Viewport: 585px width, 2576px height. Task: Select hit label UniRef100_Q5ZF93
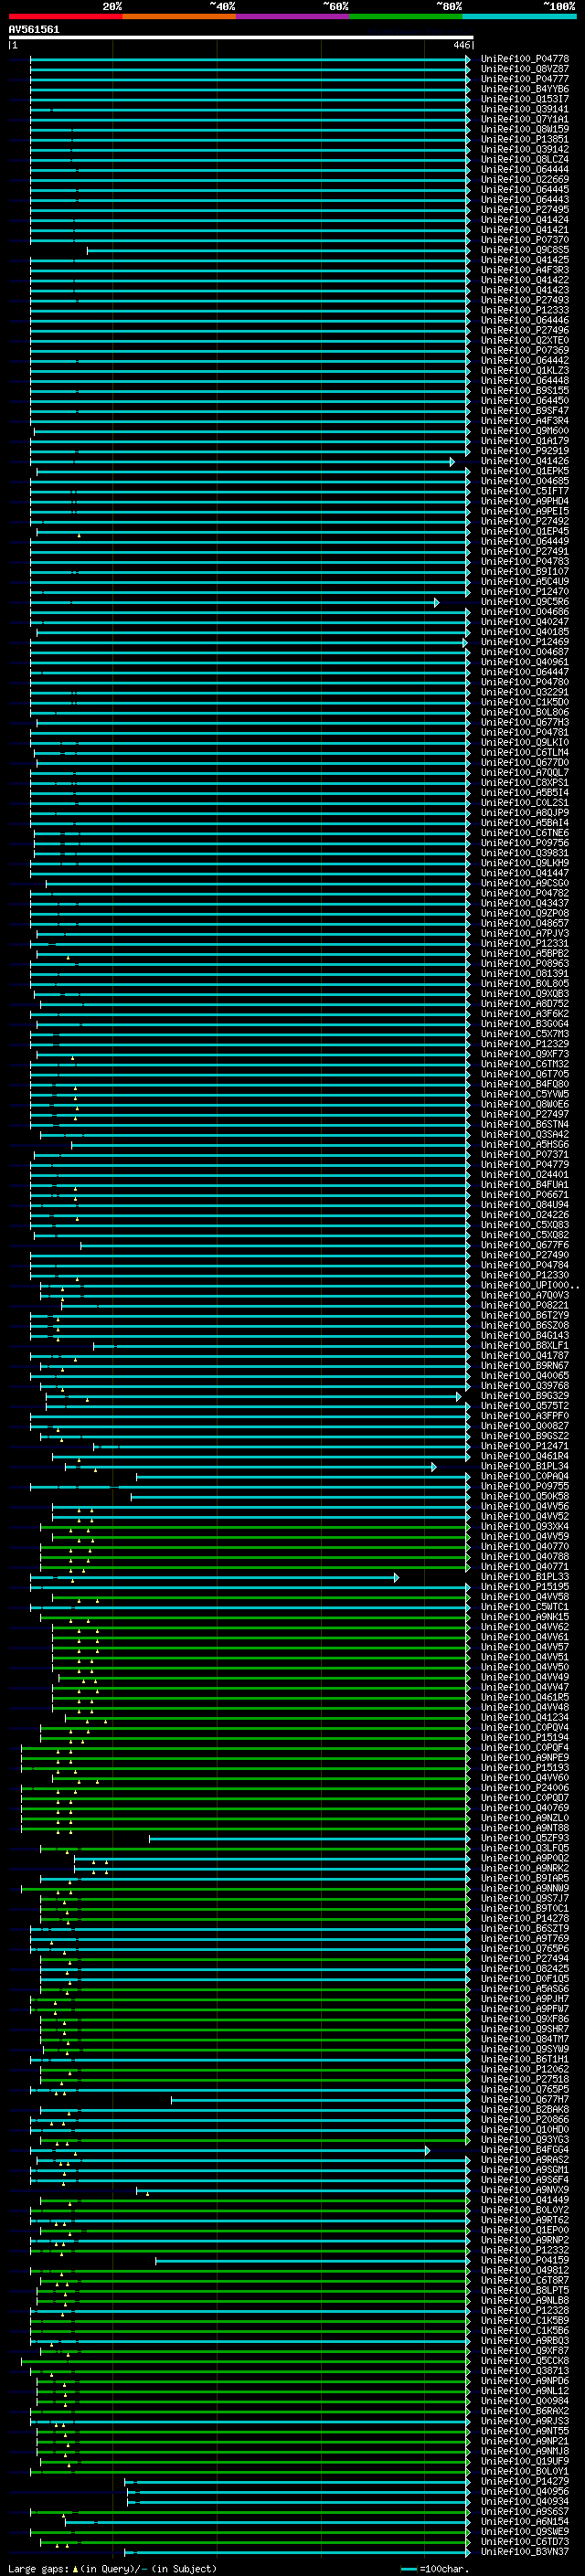[x=525, y=1838]
